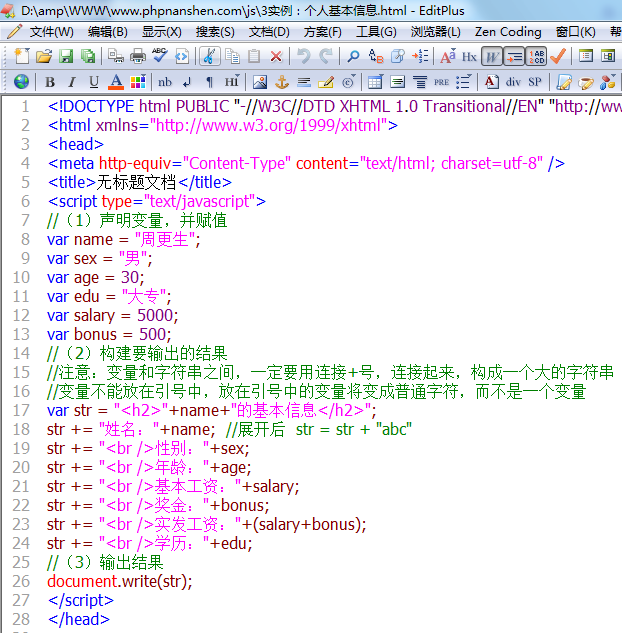622x633 pixels.
Task: Insert a table with the grid icon
Action: tap(375, 82)
